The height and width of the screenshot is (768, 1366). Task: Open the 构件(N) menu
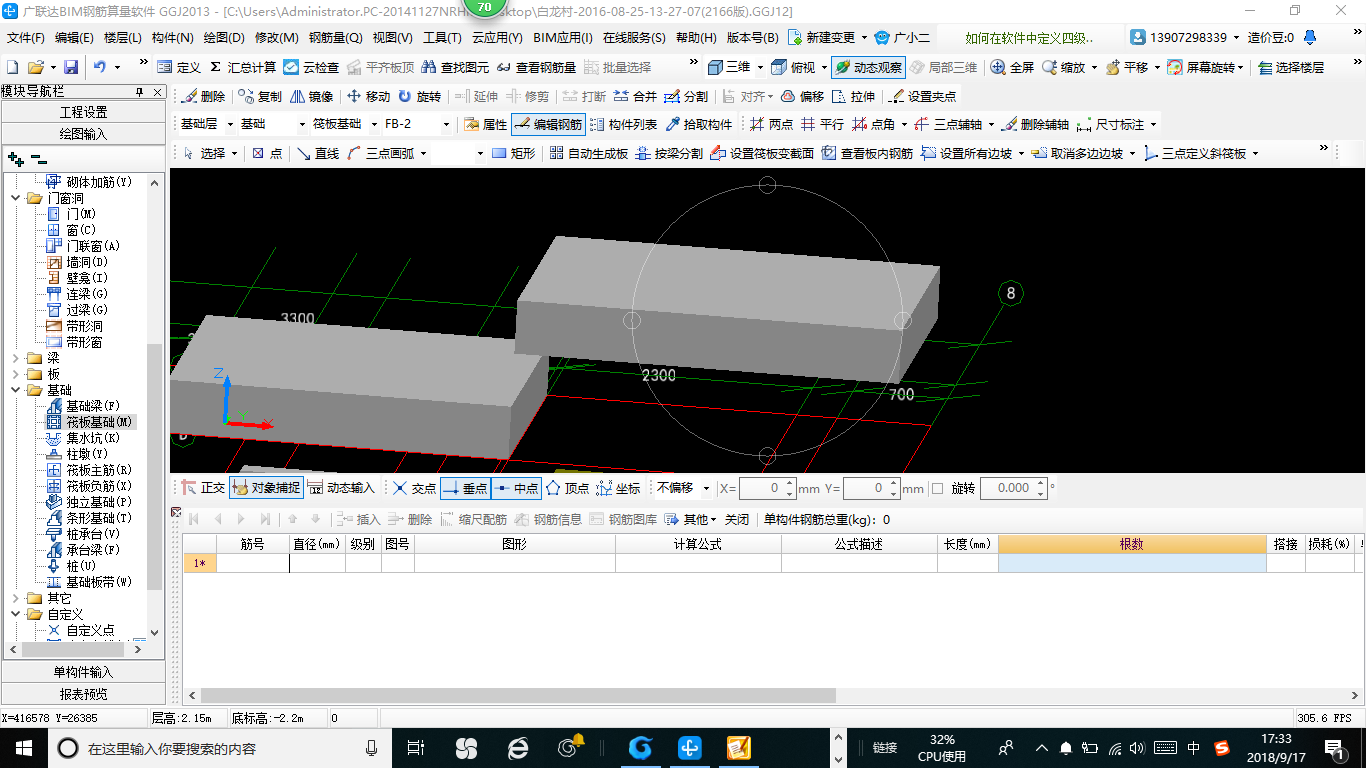point(172,38)
